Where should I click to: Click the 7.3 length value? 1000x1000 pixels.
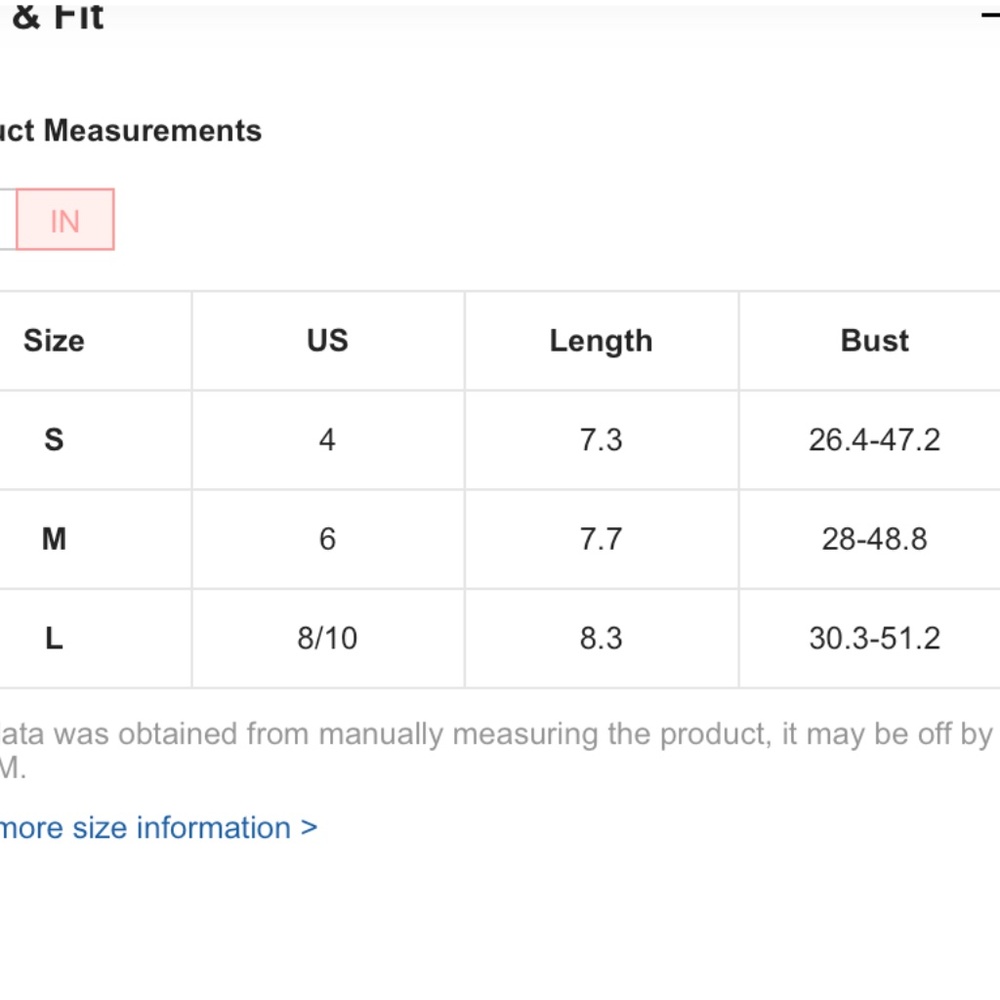click(601, 439)
